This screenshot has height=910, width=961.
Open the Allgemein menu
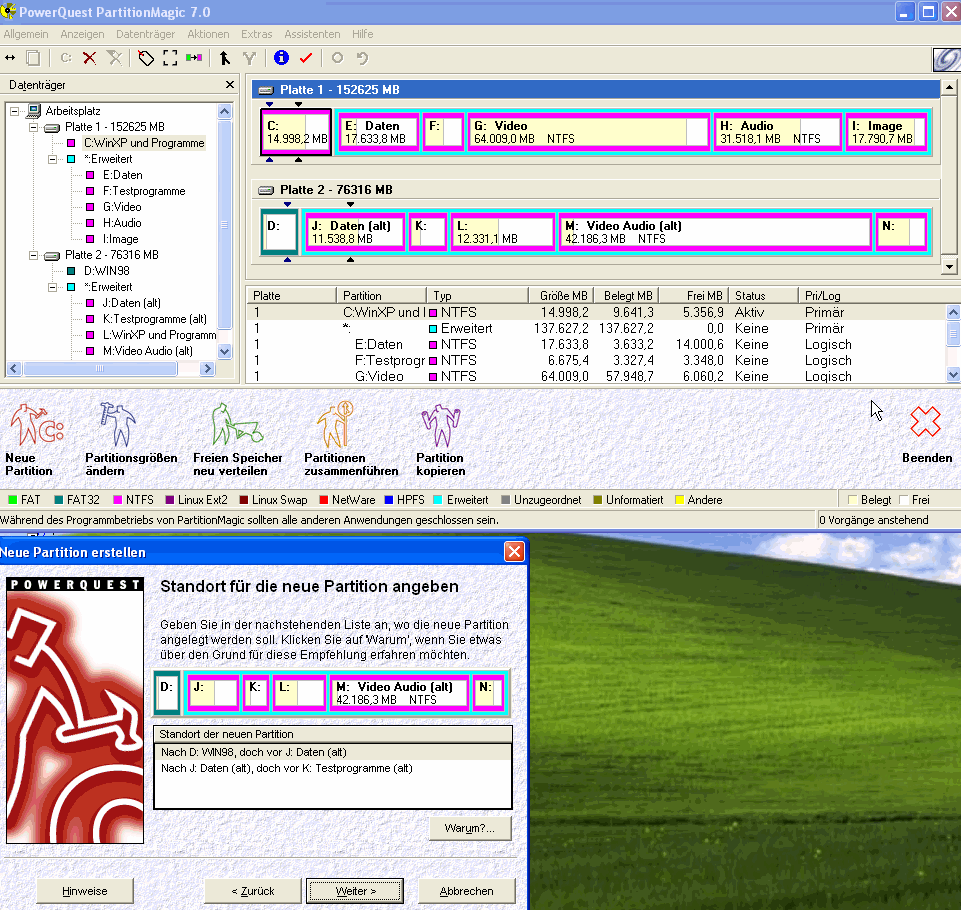pyautogui.click(x=26, y=34)
